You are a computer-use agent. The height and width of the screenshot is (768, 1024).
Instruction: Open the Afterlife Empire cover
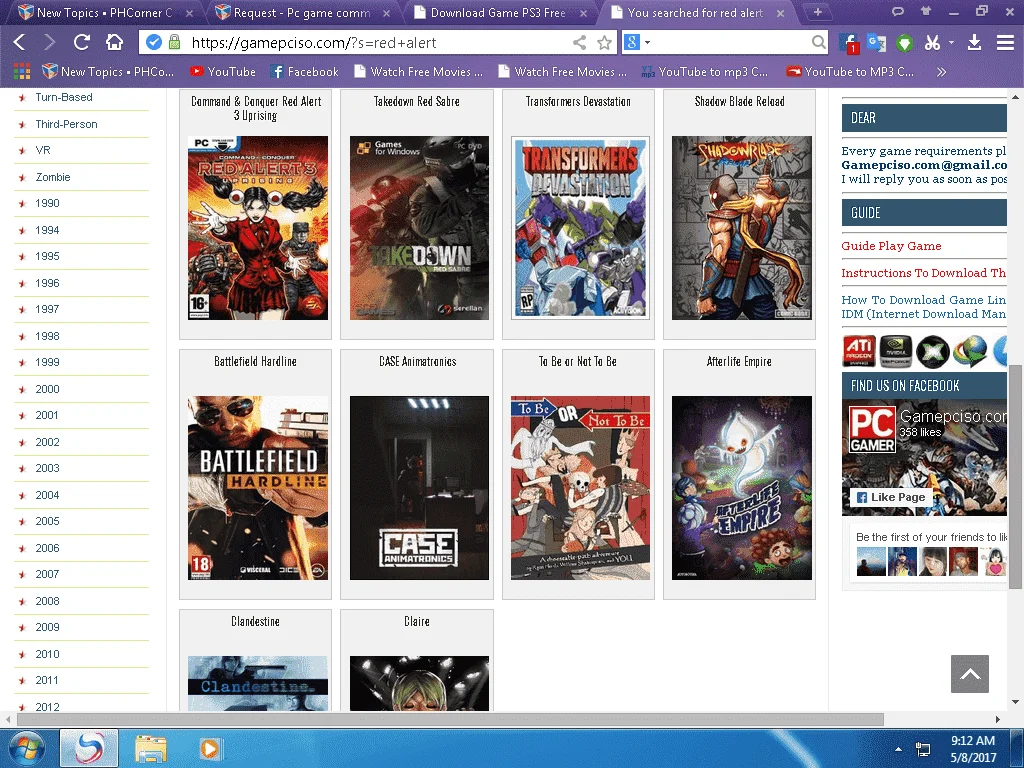pyautogui.click(x=742, y=488)
